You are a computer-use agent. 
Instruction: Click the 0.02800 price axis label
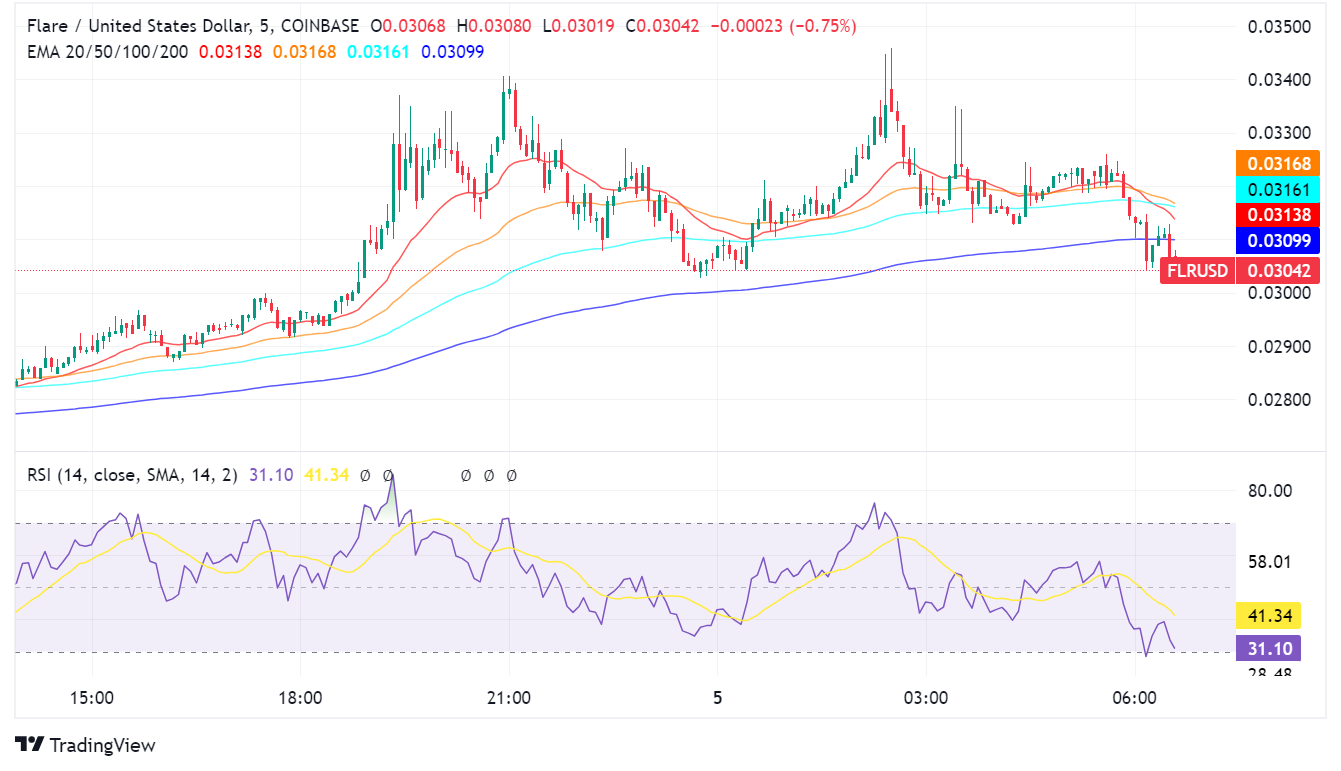coord(1278,401)
